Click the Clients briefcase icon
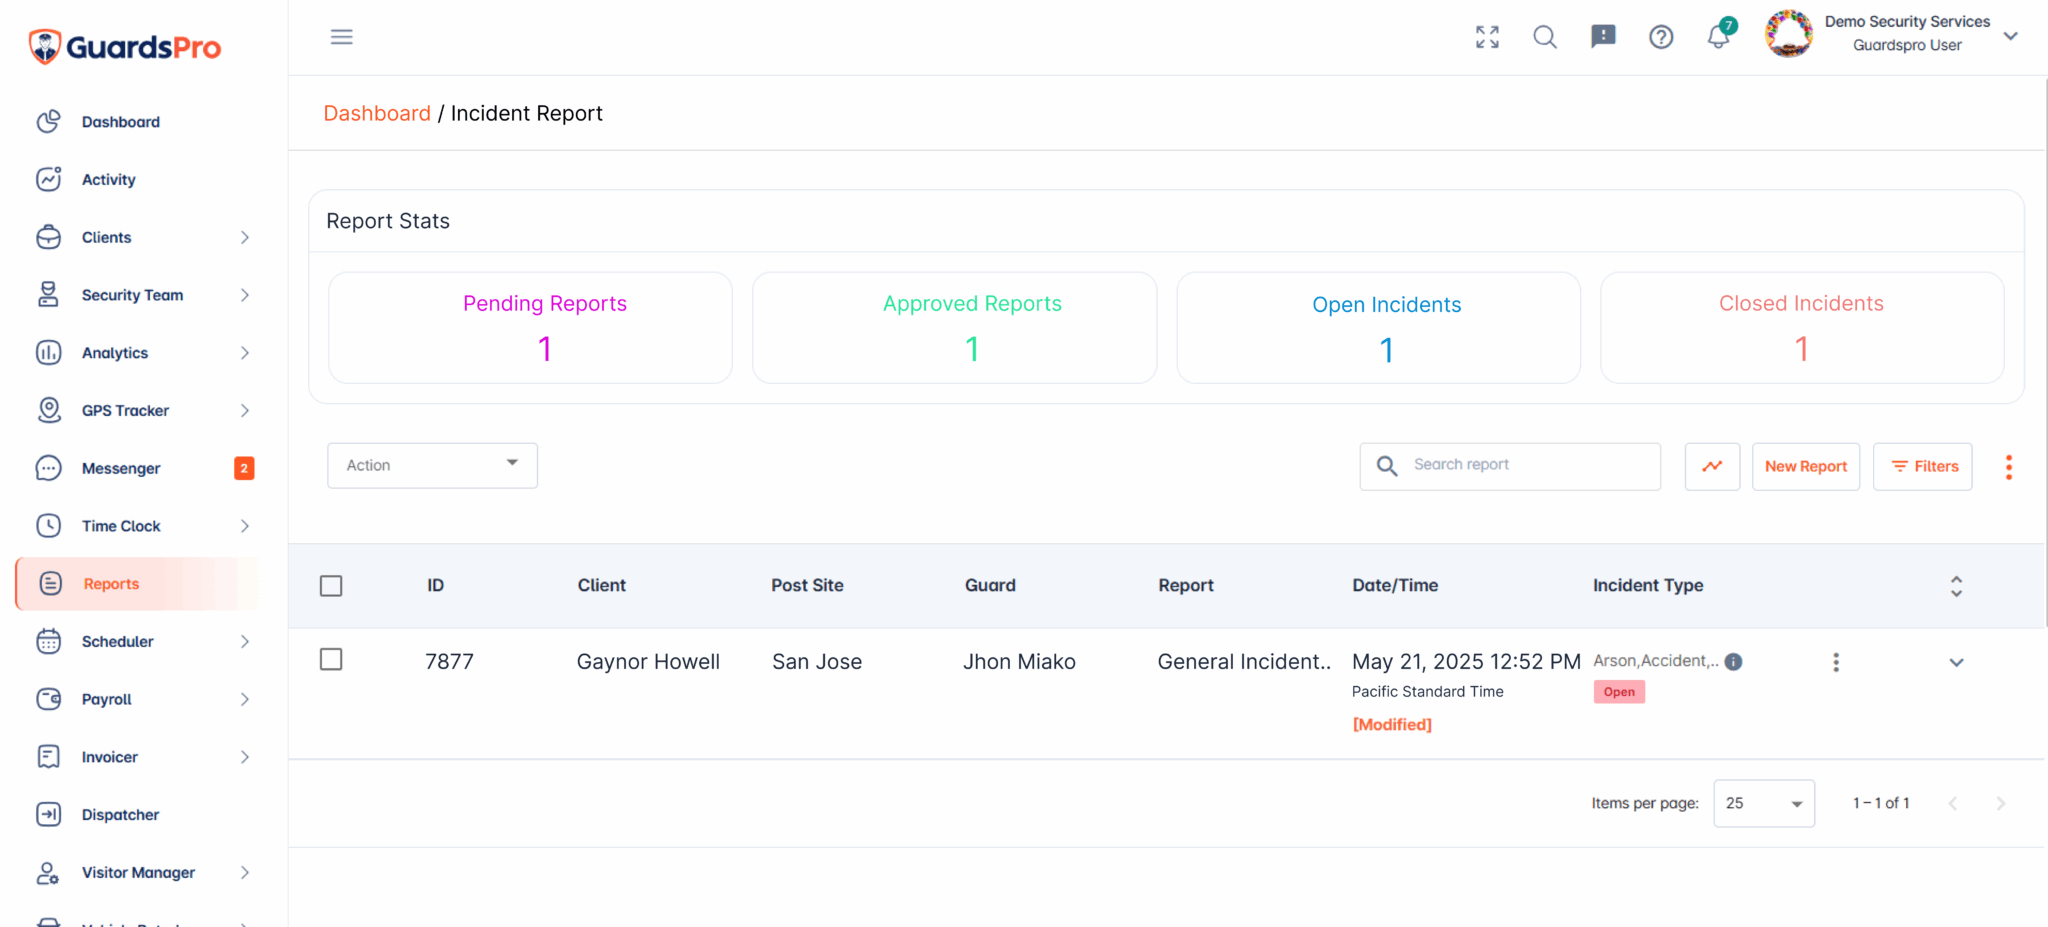 49,237
